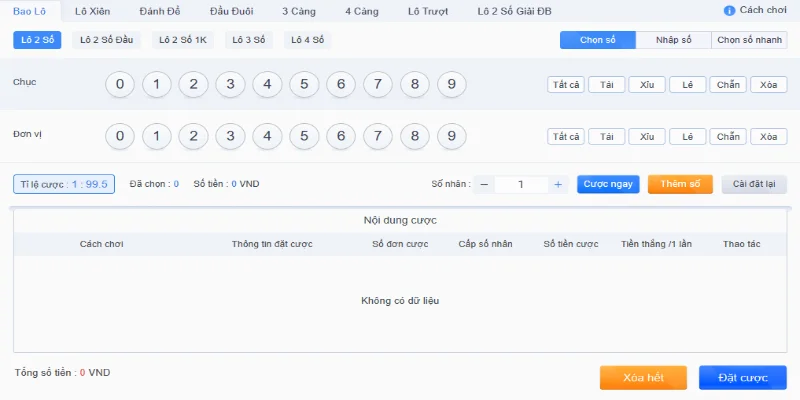Choose the Lô 2 Số 1K option
Viewport: 800px width, 400px height.
point(182,40)
